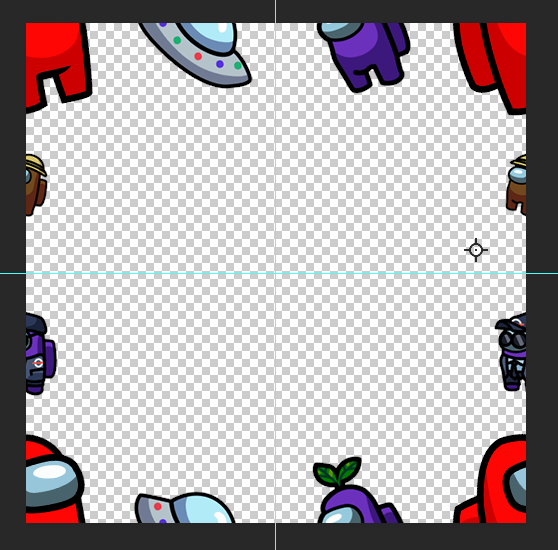Click the purple crewmate body at bottom
This screenshot has height=550, width=558.
[x=359, y=503]
